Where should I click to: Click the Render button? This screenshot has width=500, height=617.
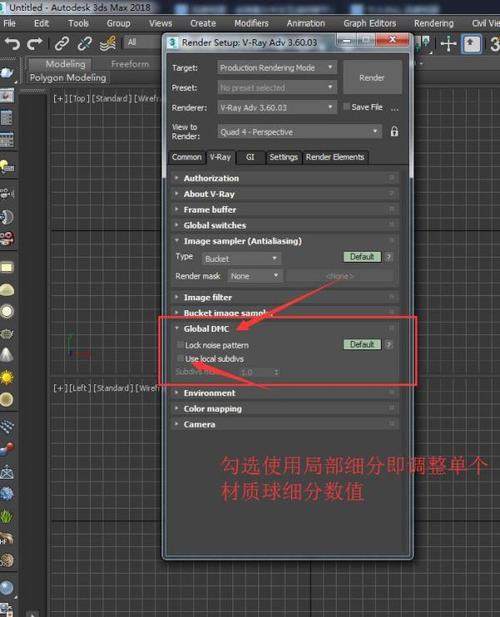click(x=372, y=78)
